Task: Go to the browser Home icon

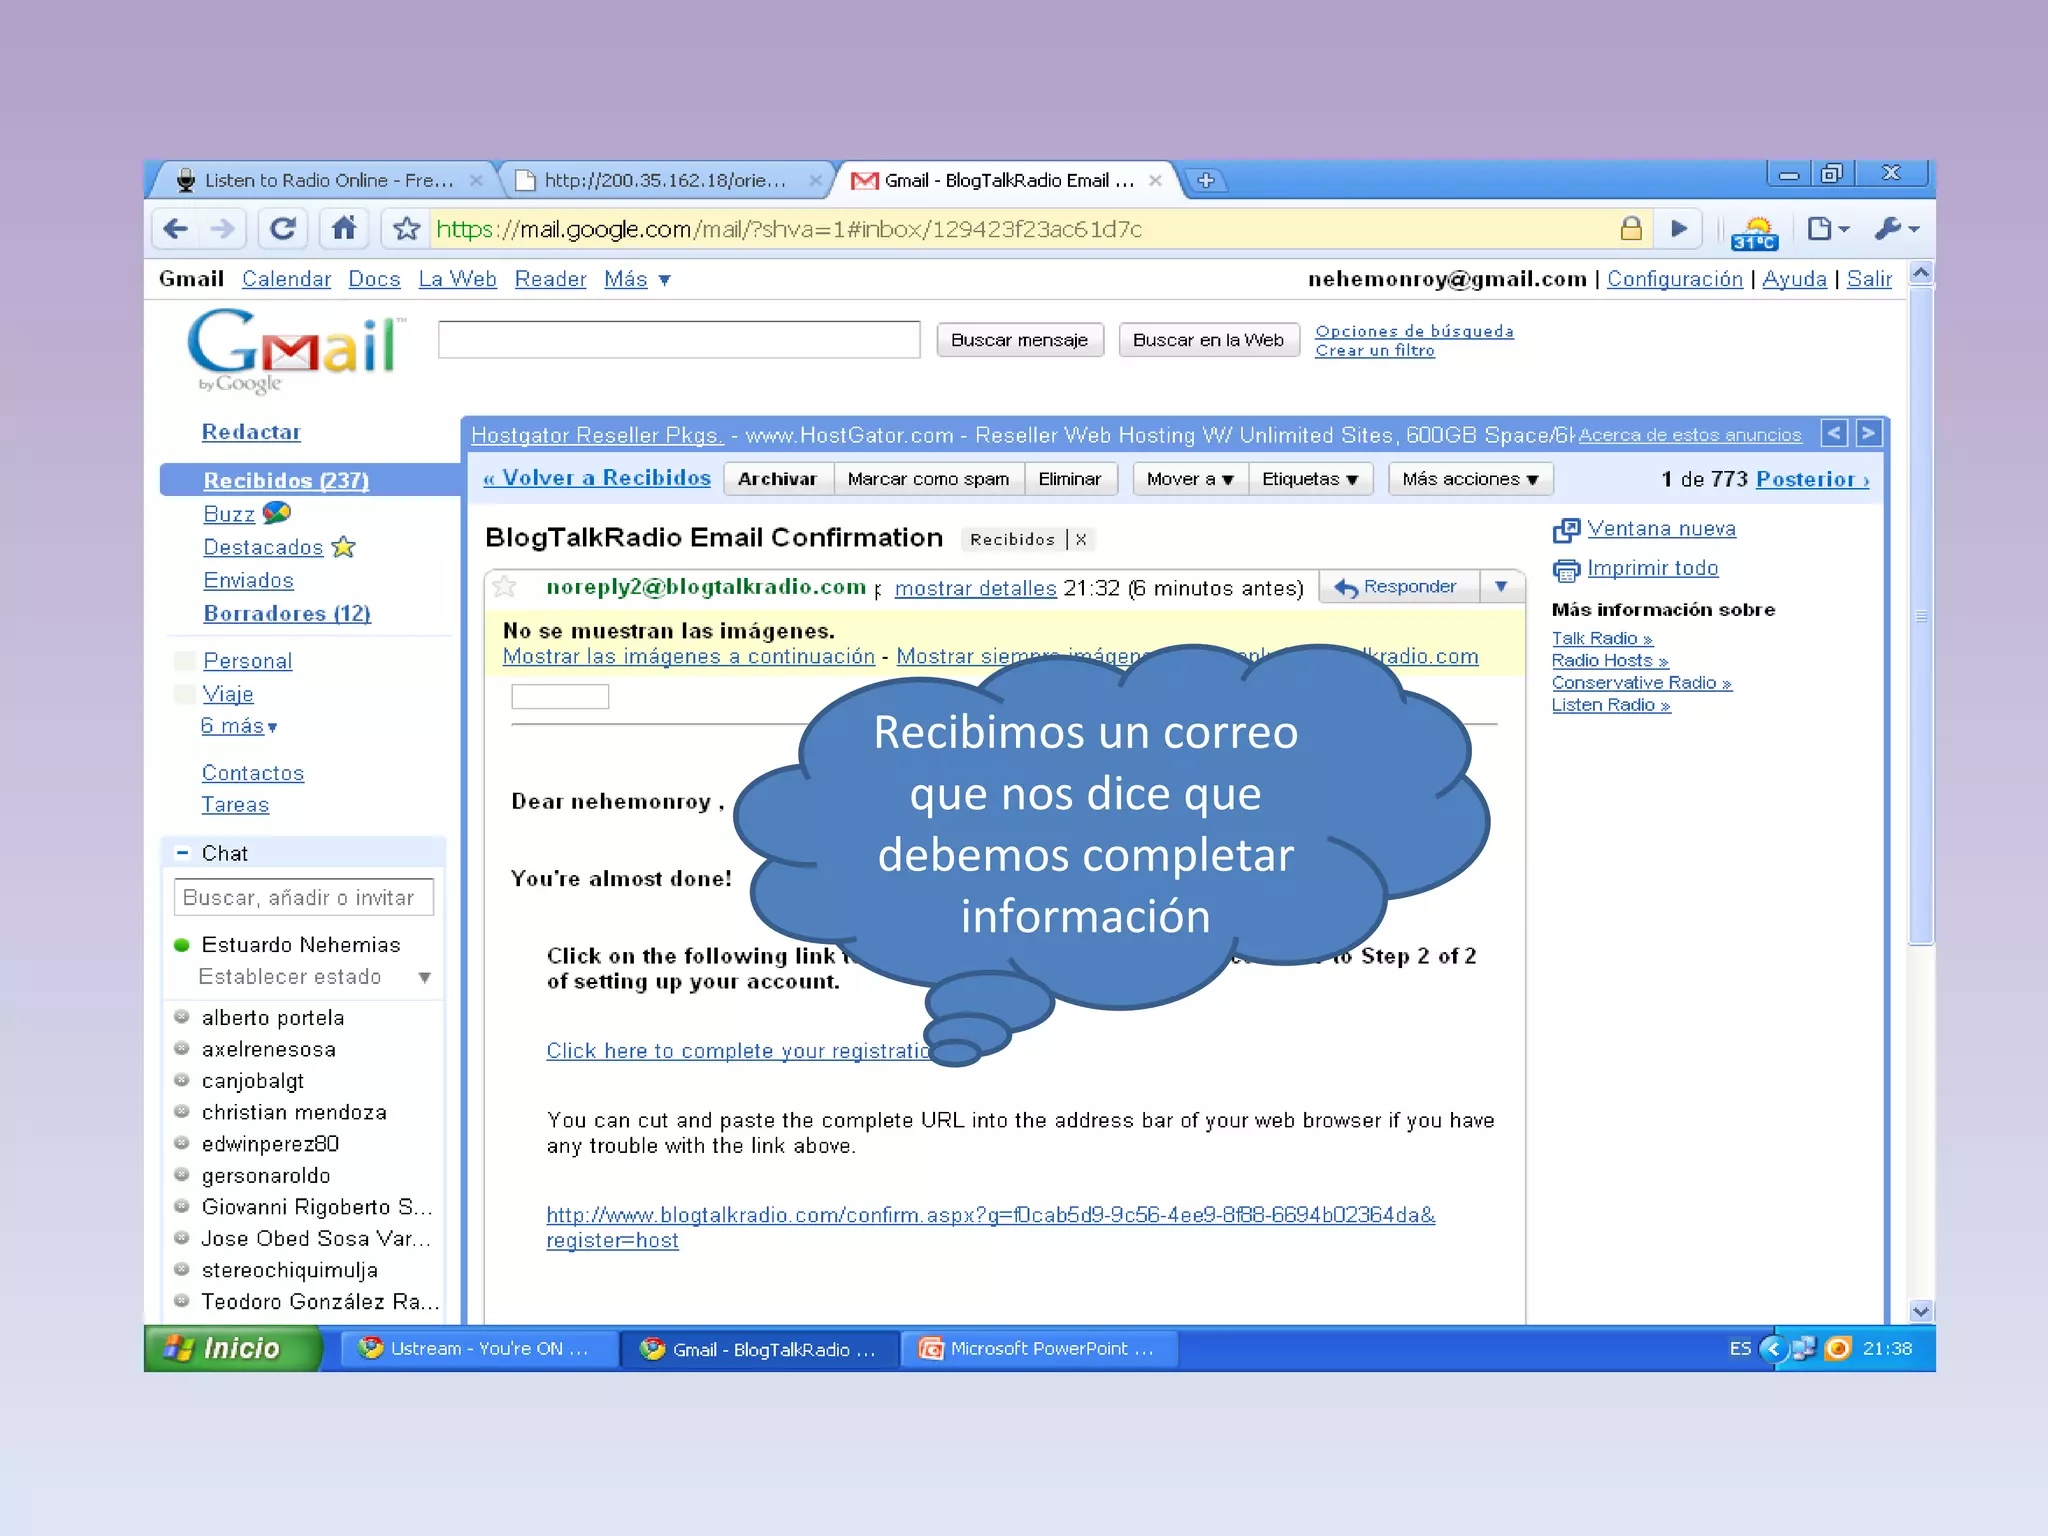Action: coord(344,229)
